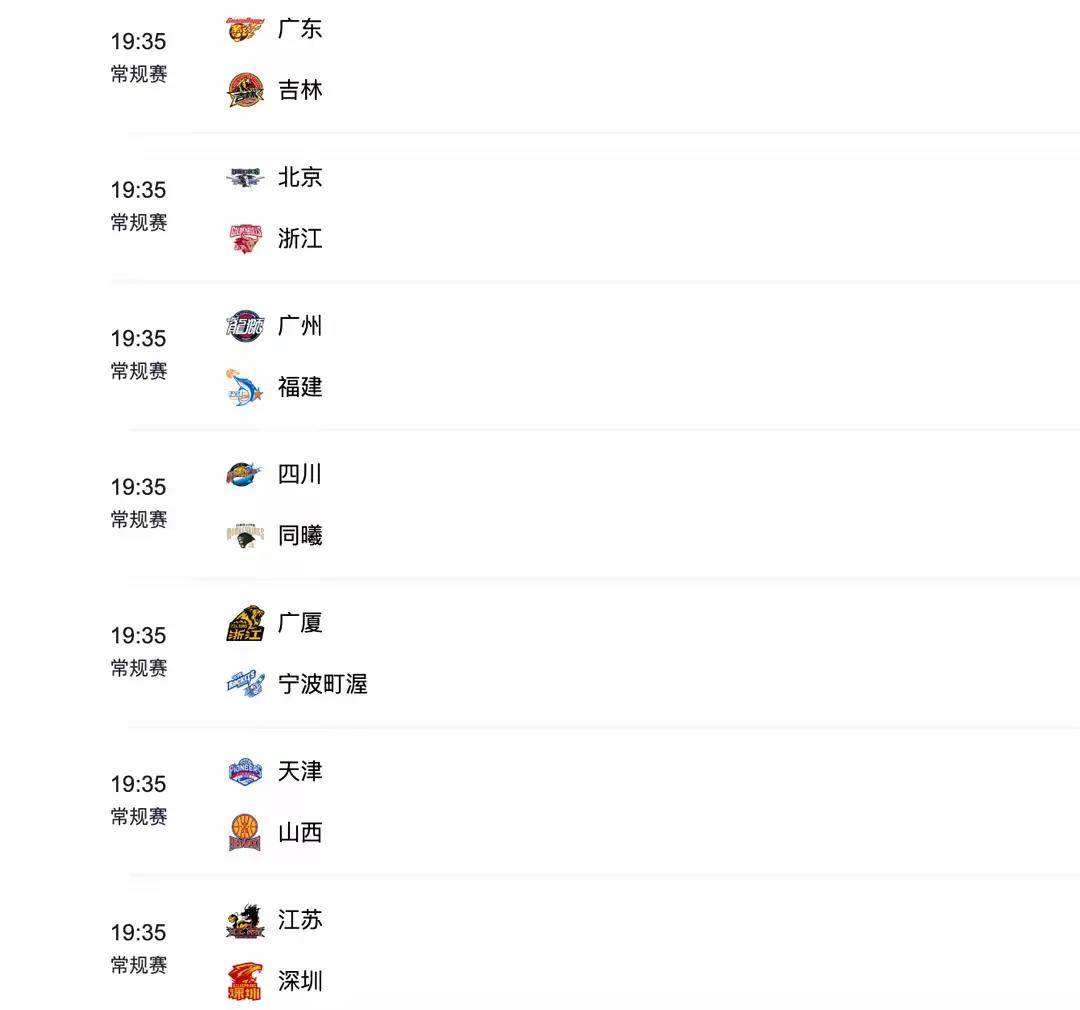Open the Tianjin (天津) Pioneers logo
1080x1010 pixels.
click(245, 772)
